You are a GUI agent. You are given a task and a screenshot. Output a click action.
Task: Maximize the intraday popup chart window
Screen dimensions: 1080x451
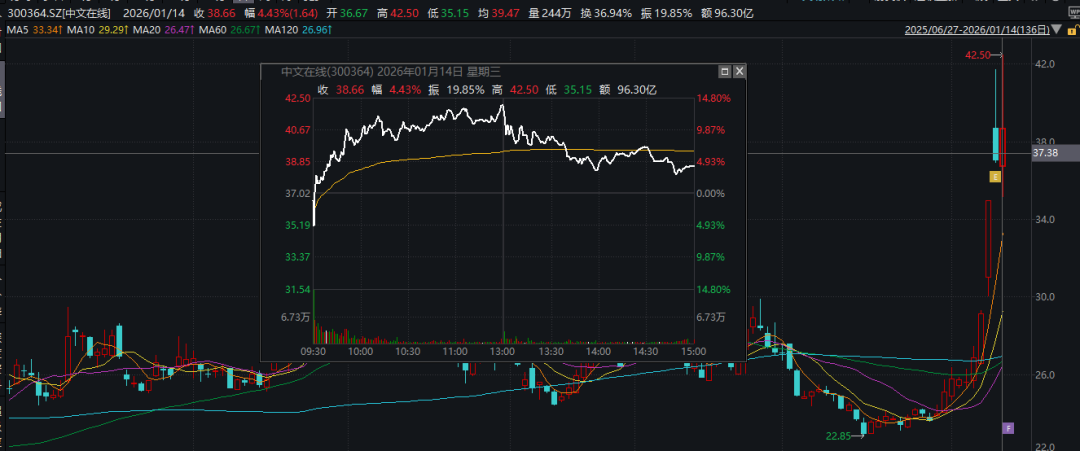pos(724,72)
